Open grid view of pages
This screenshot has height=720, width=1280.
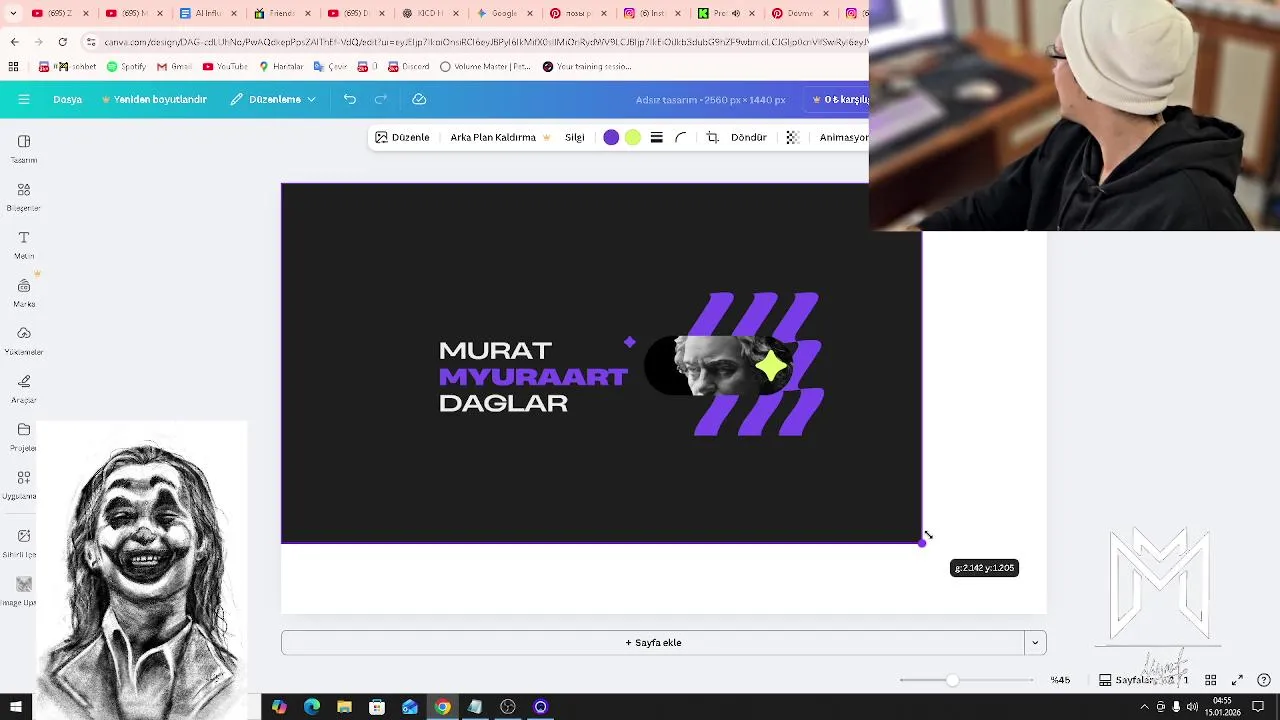click(1210, 680)
